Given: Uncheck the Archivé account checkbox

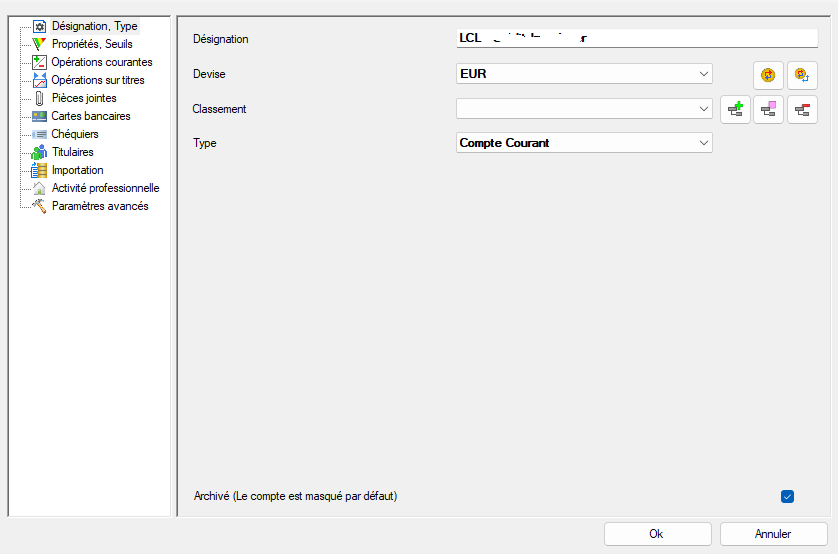Looking at the screenshot, I should click(787, 496).
